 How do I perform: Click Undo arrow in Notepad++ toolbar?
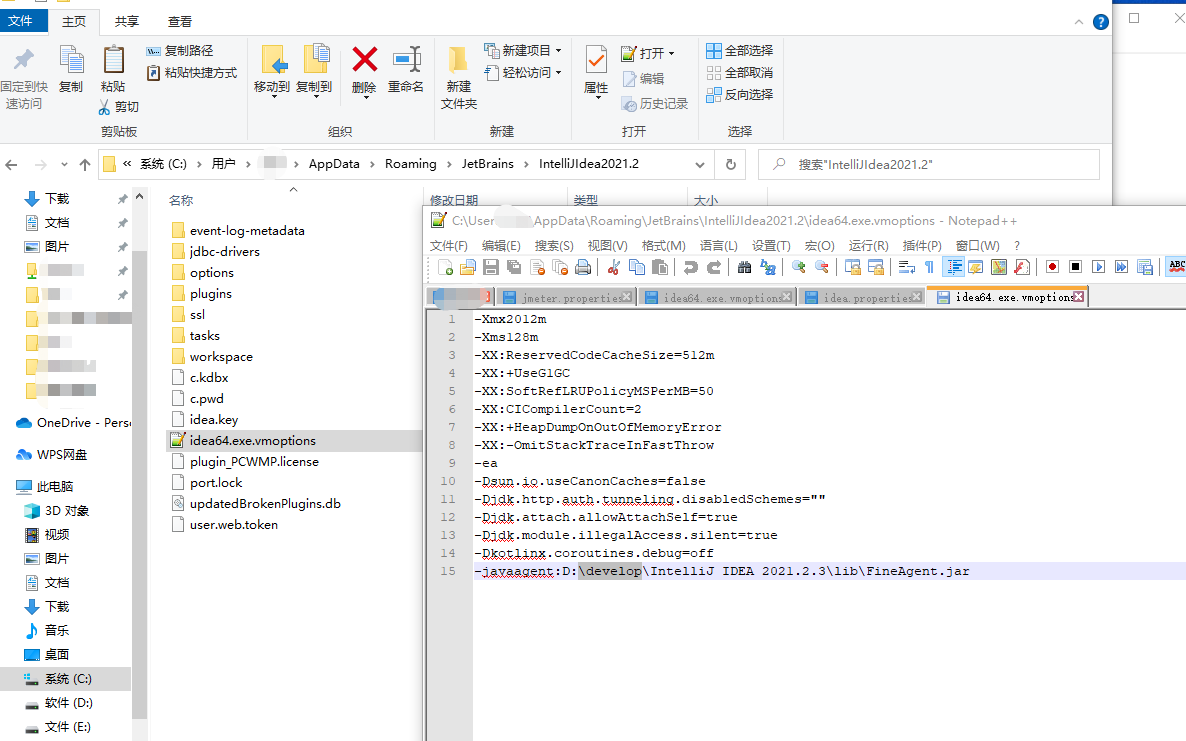pyautogui.click(x=690, y=267)
